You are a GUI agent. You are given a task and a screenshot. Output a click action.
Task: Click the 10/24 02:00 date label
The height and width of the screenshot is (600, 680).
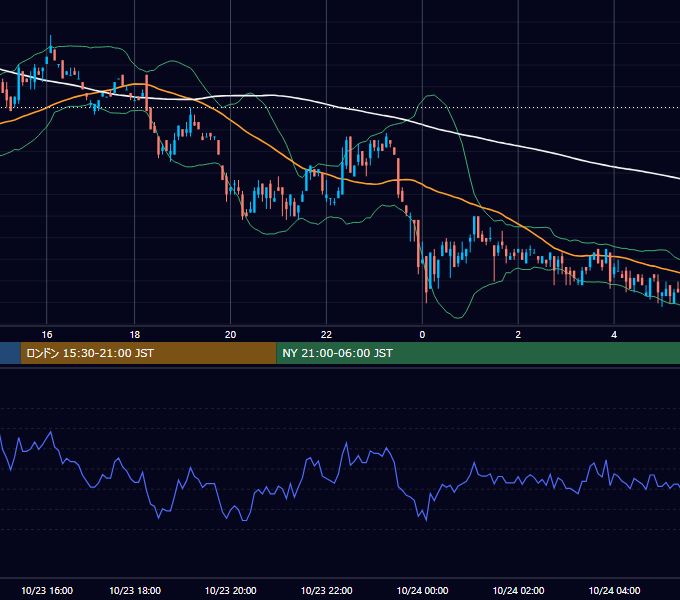coord(518,590)
